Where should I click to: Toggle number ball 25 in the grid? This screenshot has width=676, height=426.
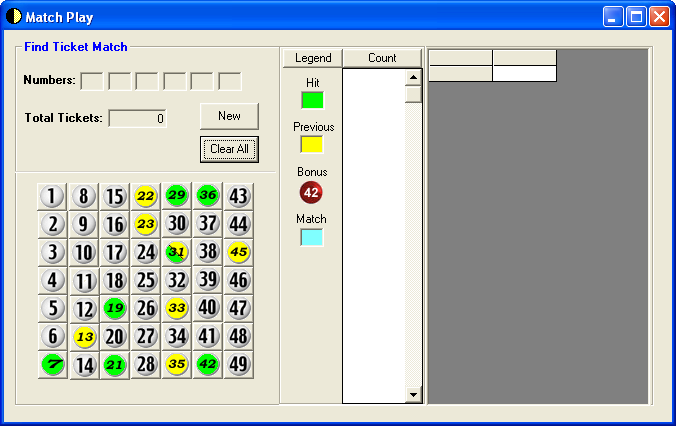click(146, 280)
